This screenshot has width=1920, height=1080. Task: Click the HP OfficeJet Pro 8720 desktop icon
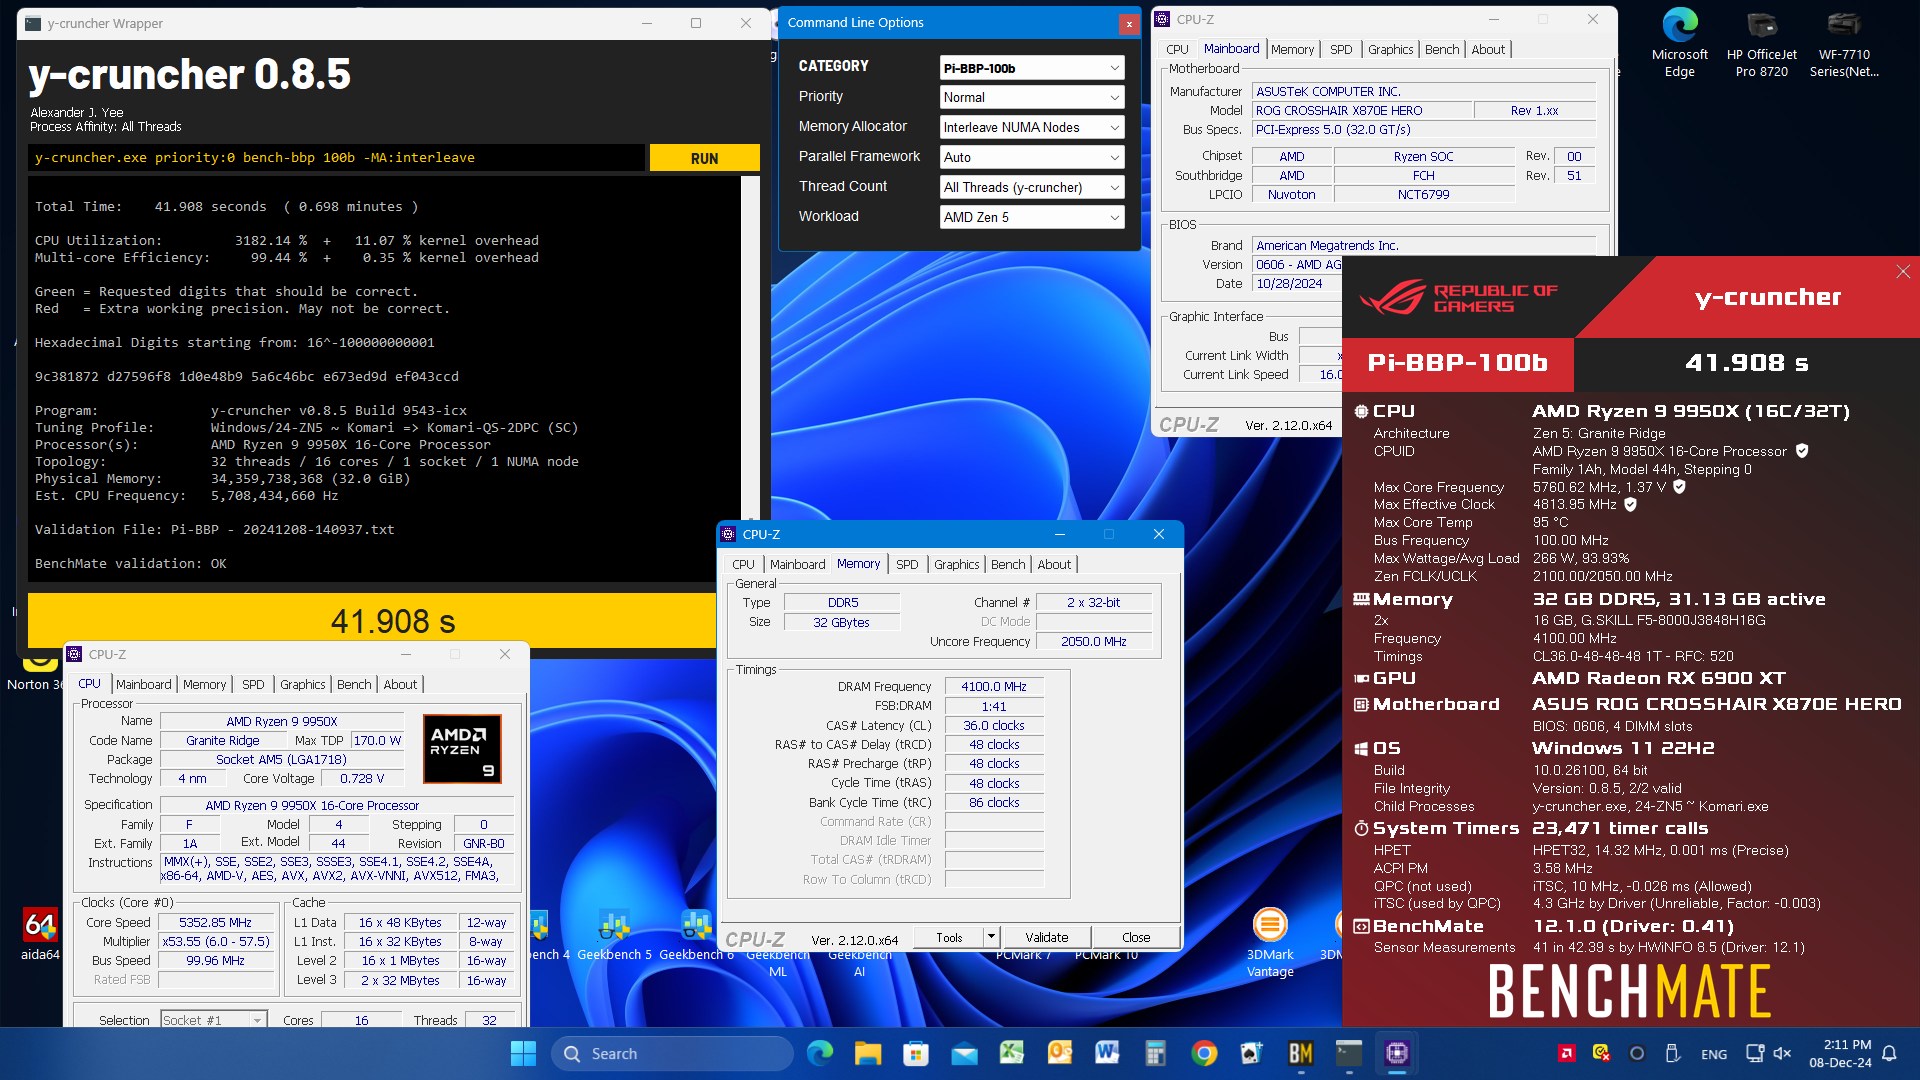coord(1761,43)
